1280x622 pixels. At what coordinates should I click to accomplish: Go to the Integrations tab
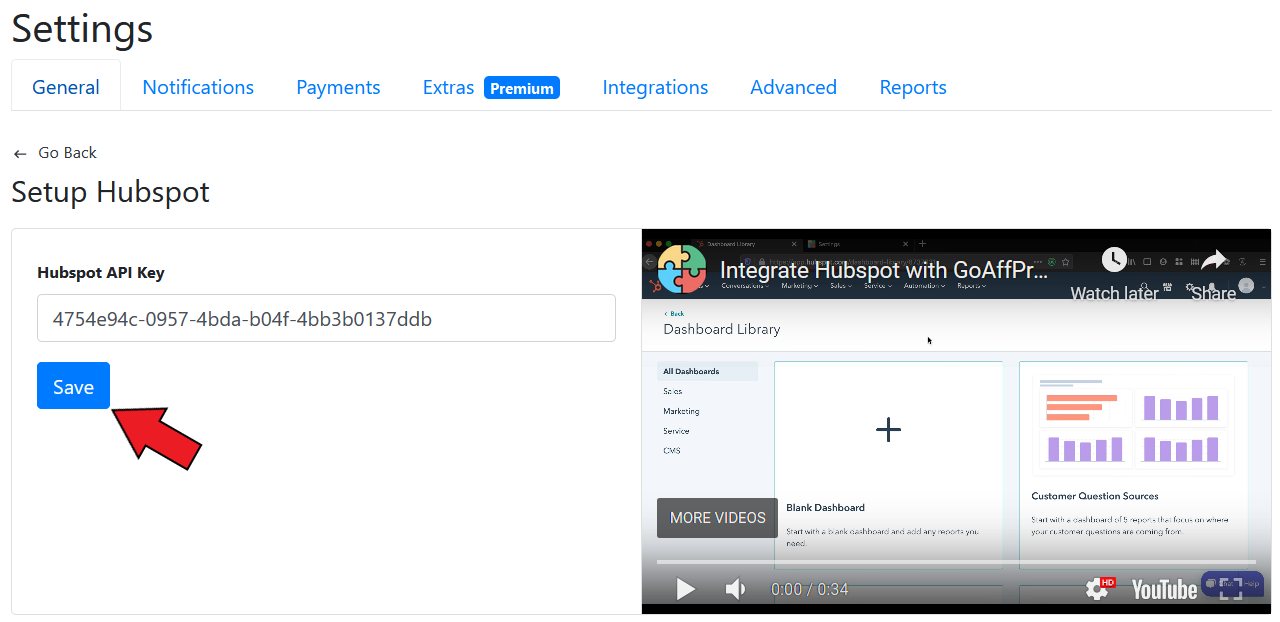655,87
